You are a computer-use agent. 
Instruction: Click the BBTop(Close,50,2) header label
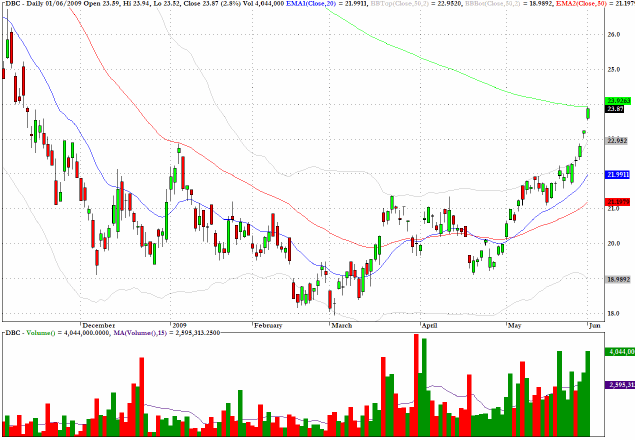pos(398,4)
